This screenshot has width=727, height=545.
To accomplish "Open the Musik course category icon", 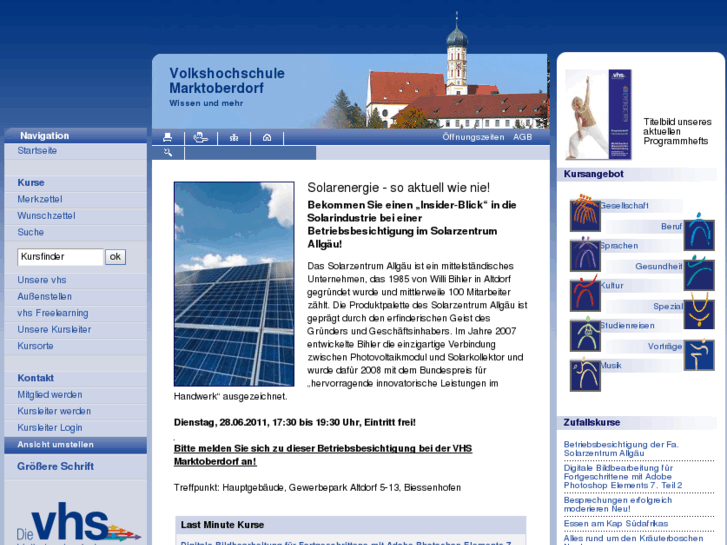I will 585,374.
